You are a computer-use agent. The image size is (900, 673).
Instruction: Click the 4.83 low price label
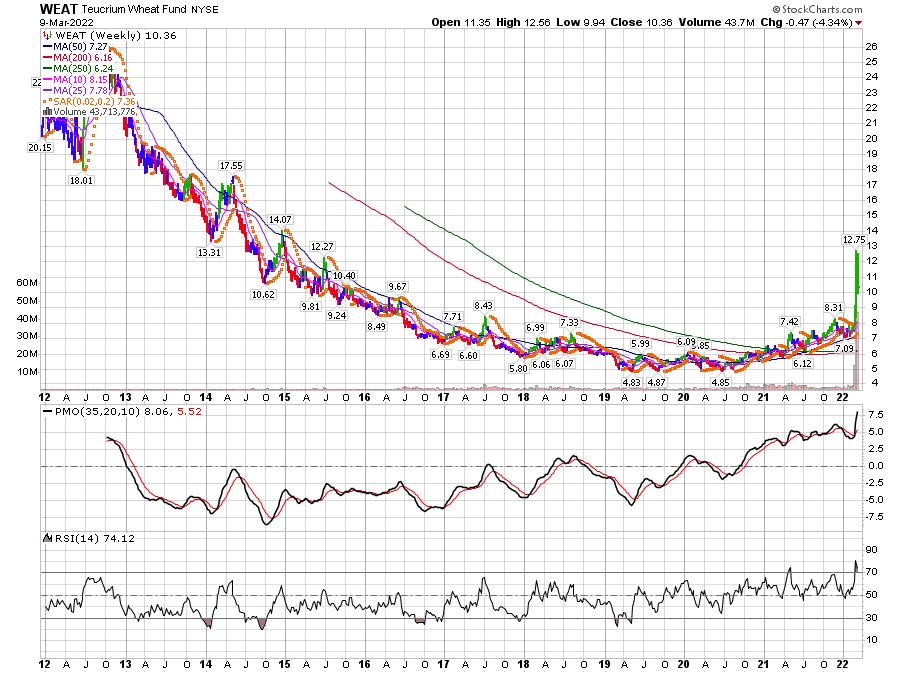point(630,382)
